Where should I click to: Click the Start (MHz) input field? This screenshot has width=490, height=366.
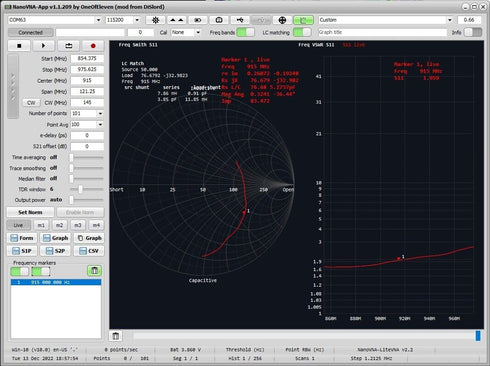point(87,58)
